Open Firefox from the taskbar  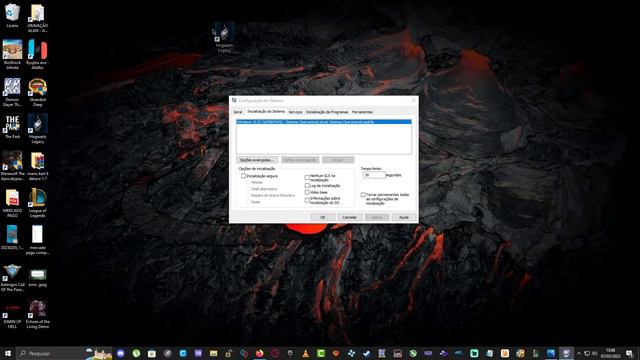[x=259, y=353]
